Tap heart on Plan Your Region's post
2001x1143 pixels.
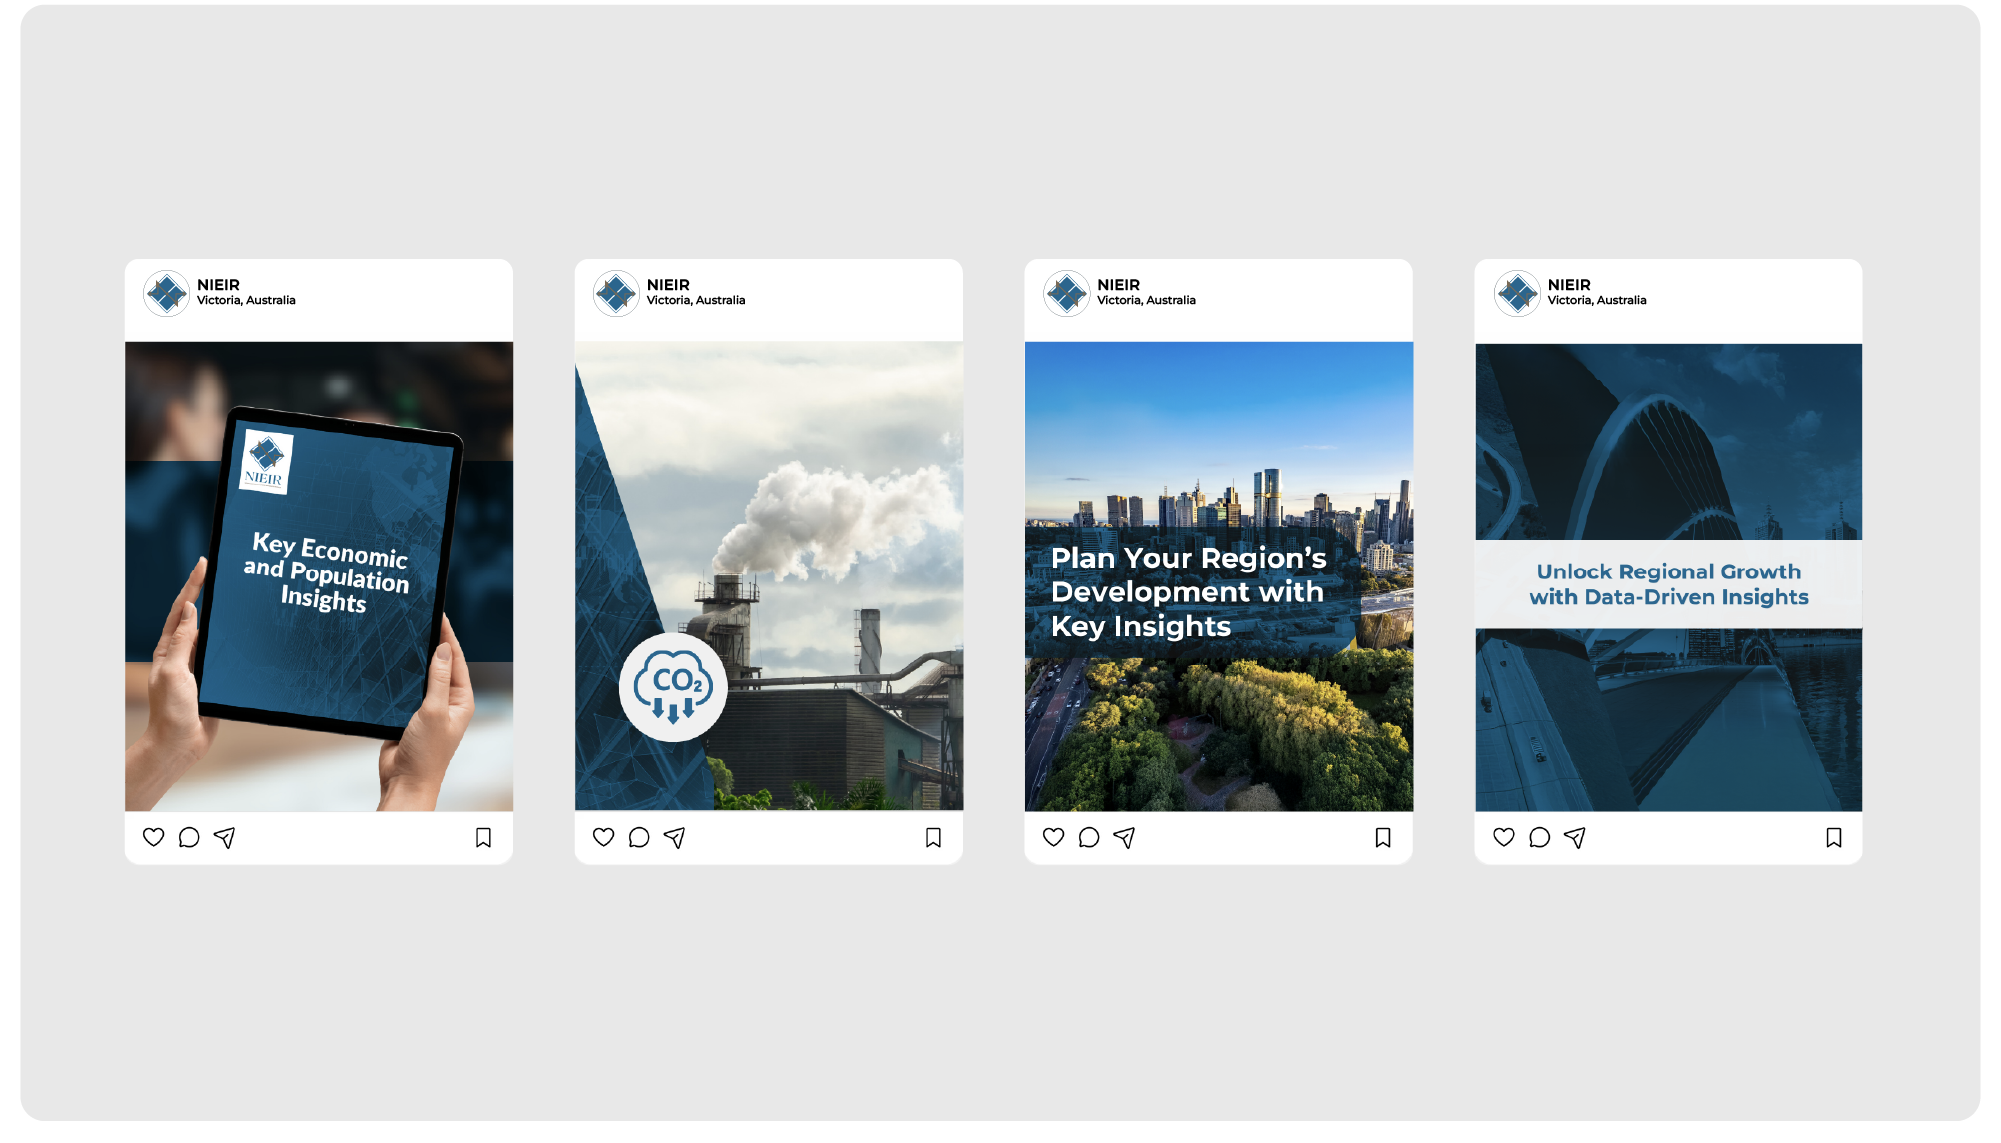point(1053,837)
